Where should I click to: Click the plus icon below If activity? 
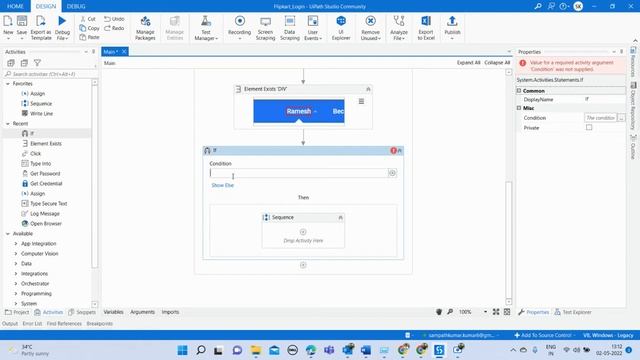point(303,265)
